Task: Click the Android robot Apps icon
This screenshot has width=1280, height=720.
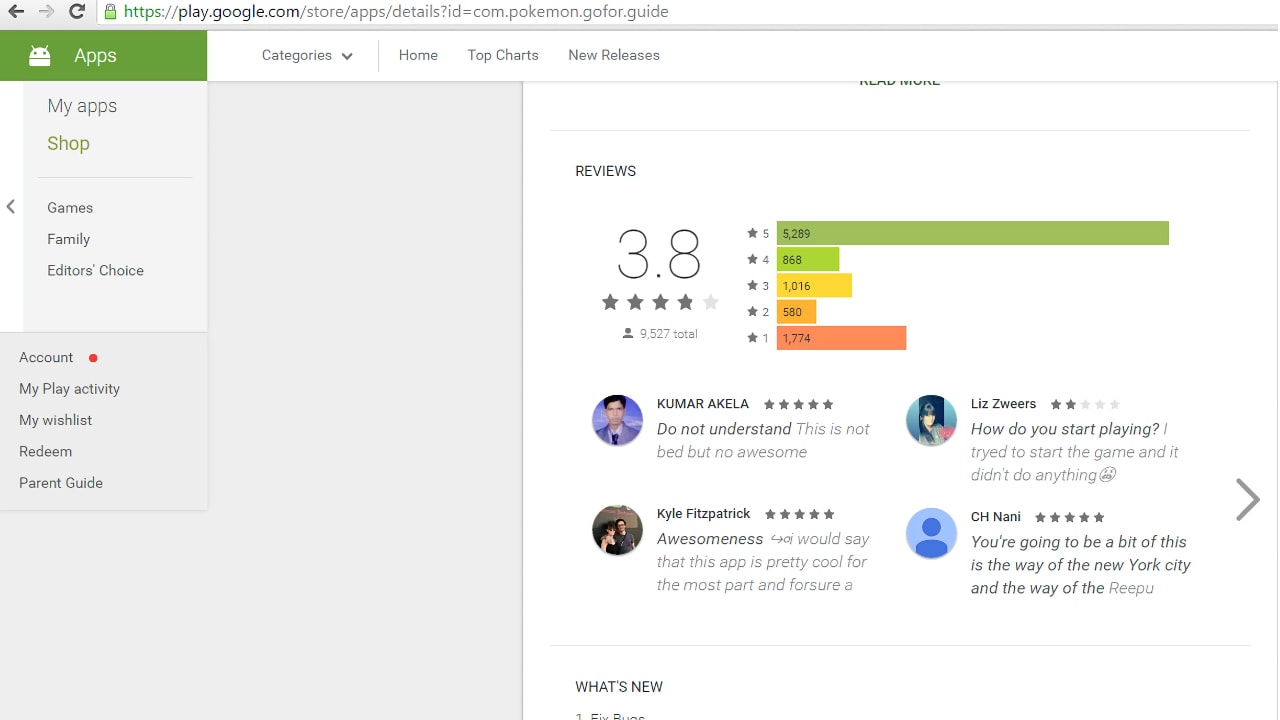Action: pyautogui.click(x=40, y=56)
